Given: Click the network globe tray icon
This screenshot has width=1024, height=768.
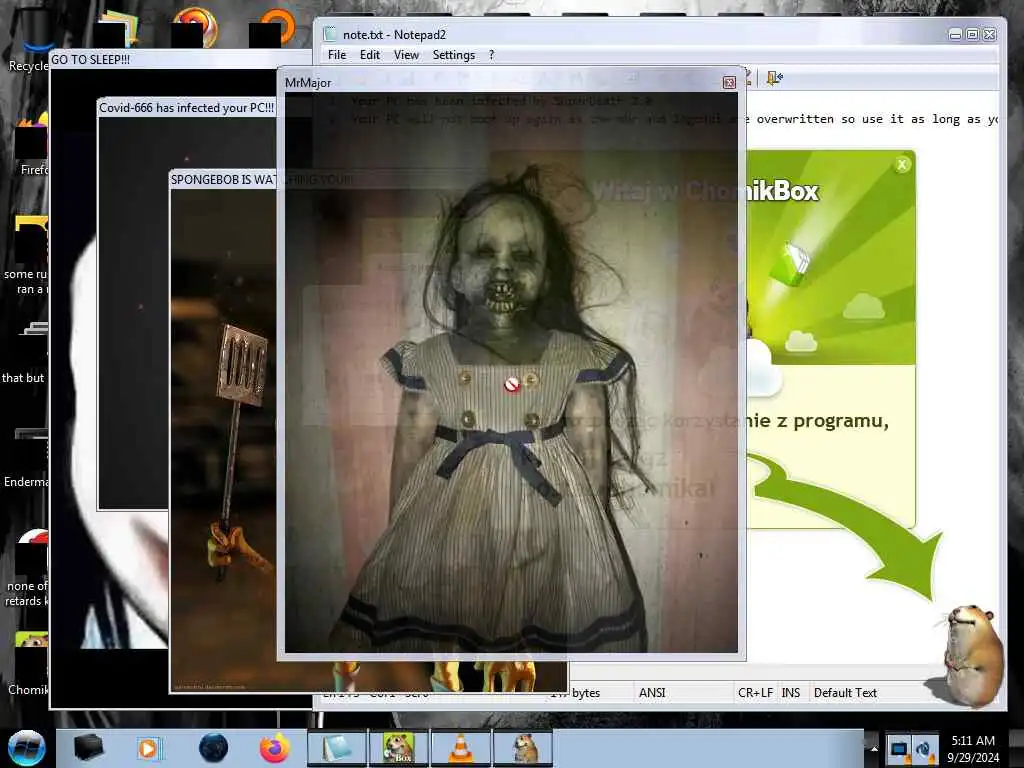Looking at the screenshot, I should coord(925,749).
